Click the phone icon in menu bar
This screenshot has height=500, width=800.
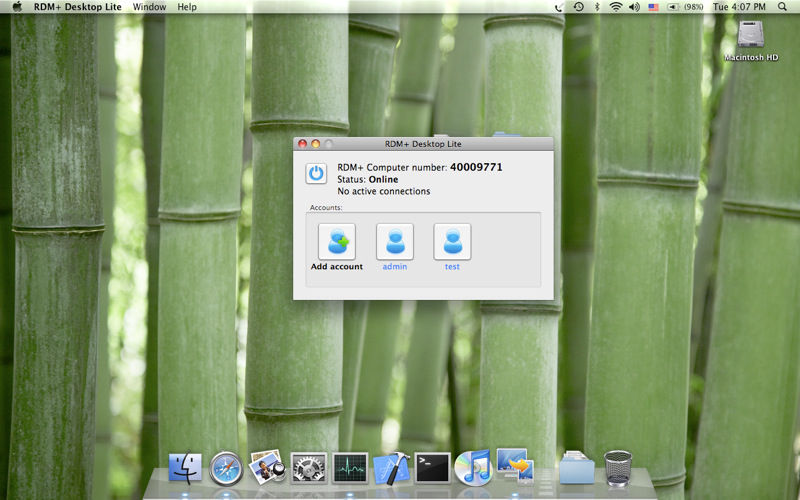(560, 7)
